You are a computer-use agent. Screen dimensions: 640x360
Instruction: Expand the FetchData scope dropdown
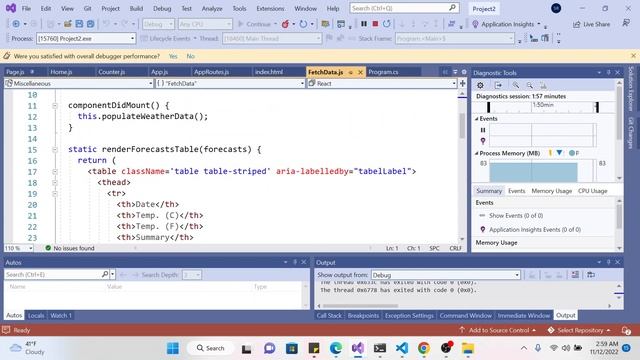tap(231, 83)
